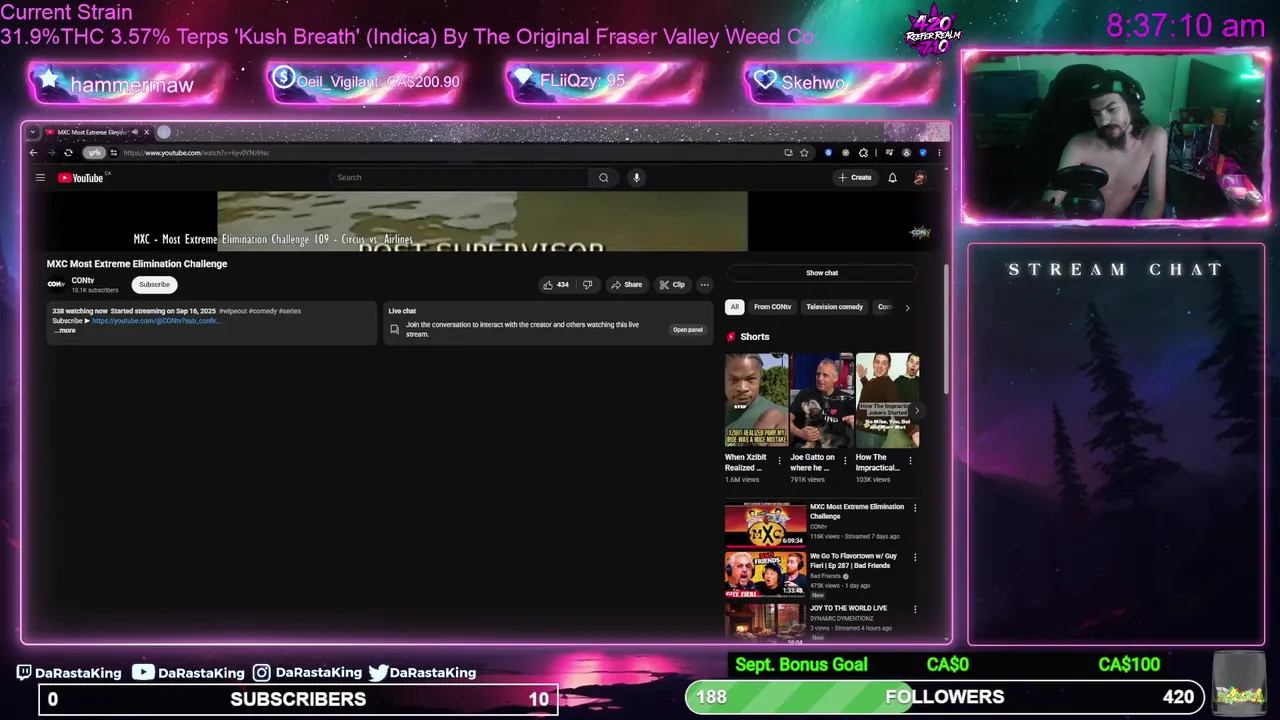Image resolution: width=1280 pixels, height=720 pixels.
Task: Click the browser back arrow
Action: pos(33,153)
